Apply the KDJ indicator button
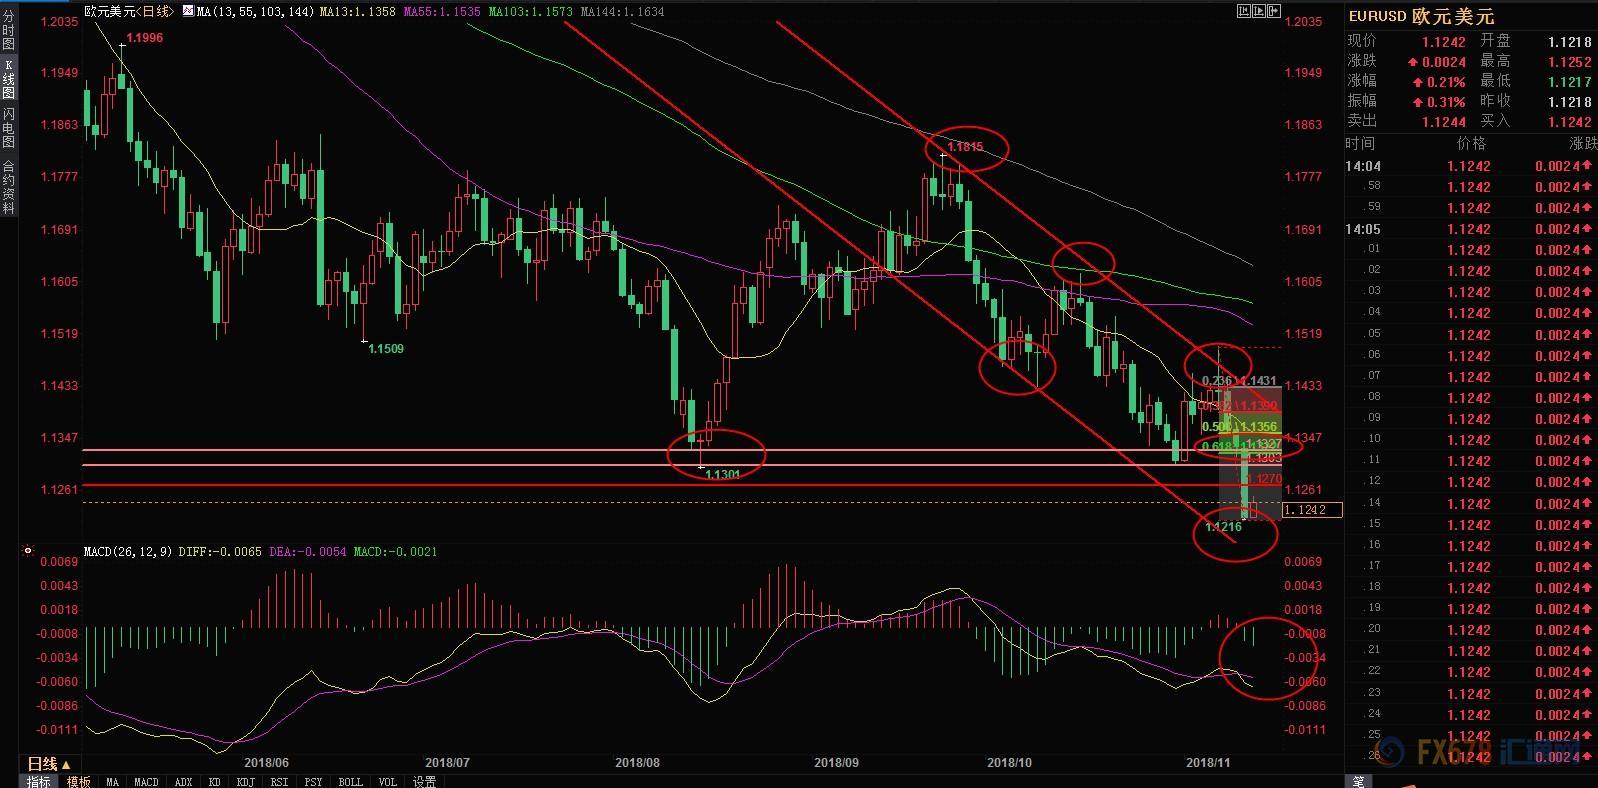The height and width of the screenshot is (788, 1598). (245, 782)
